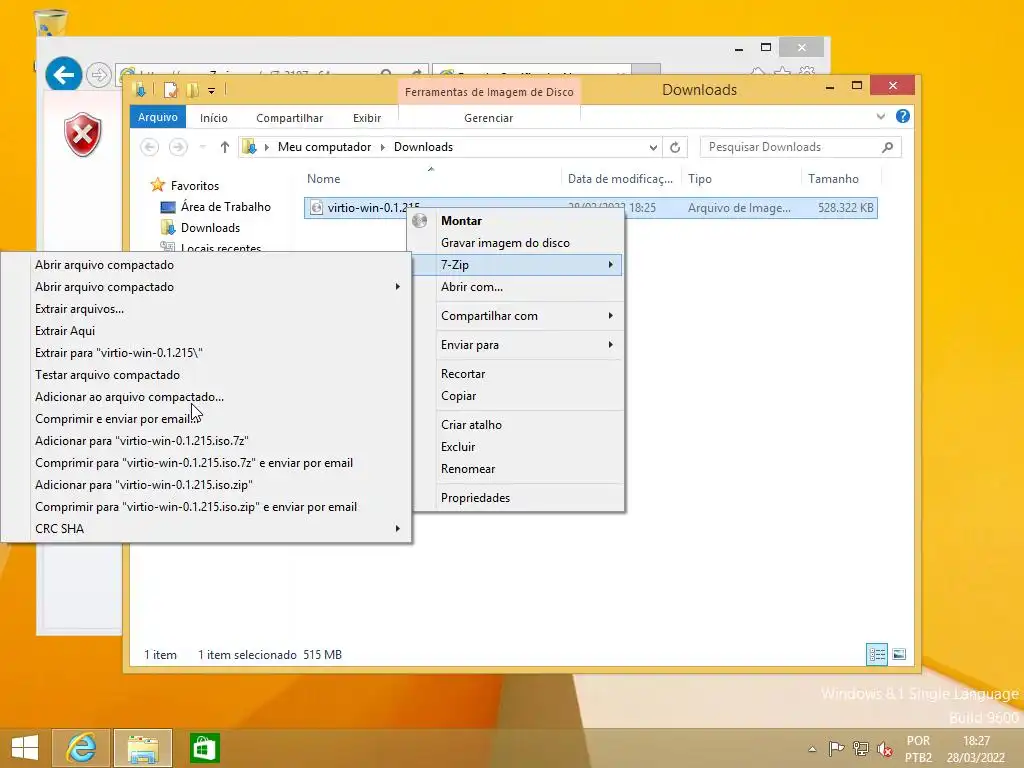Viewport: 1024px width, 768px height.
Task: Switch to details view layout
Action: pos(877,654)
